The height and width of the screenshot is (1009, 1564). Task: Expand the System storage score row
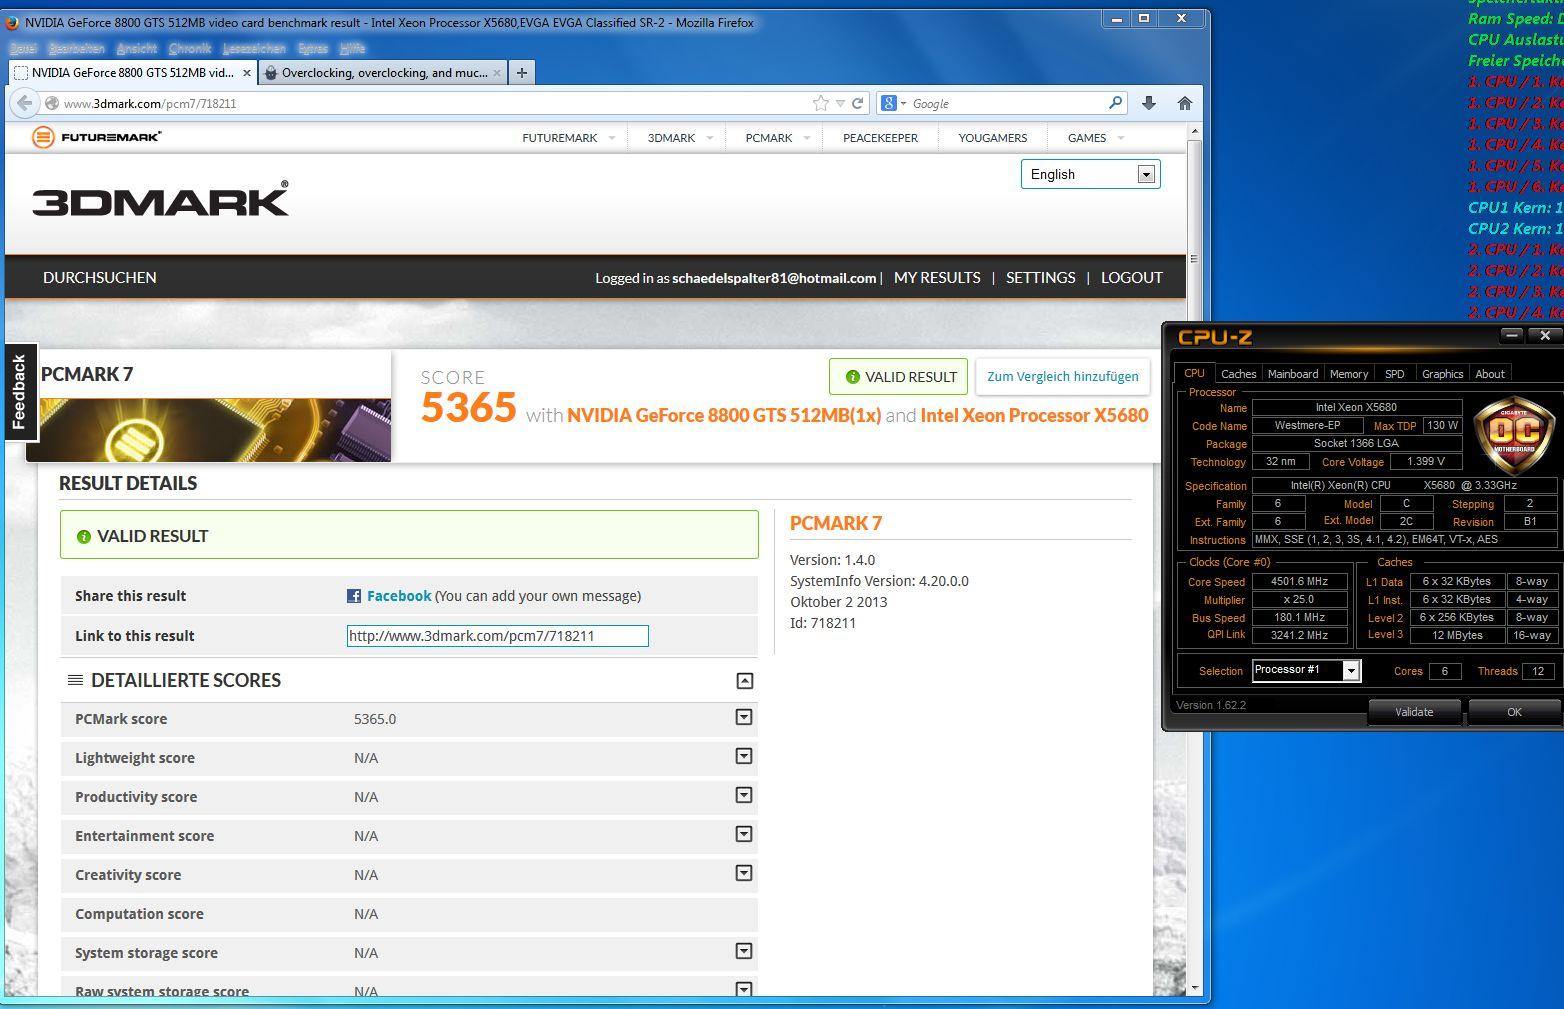click(x=744, y=951)
